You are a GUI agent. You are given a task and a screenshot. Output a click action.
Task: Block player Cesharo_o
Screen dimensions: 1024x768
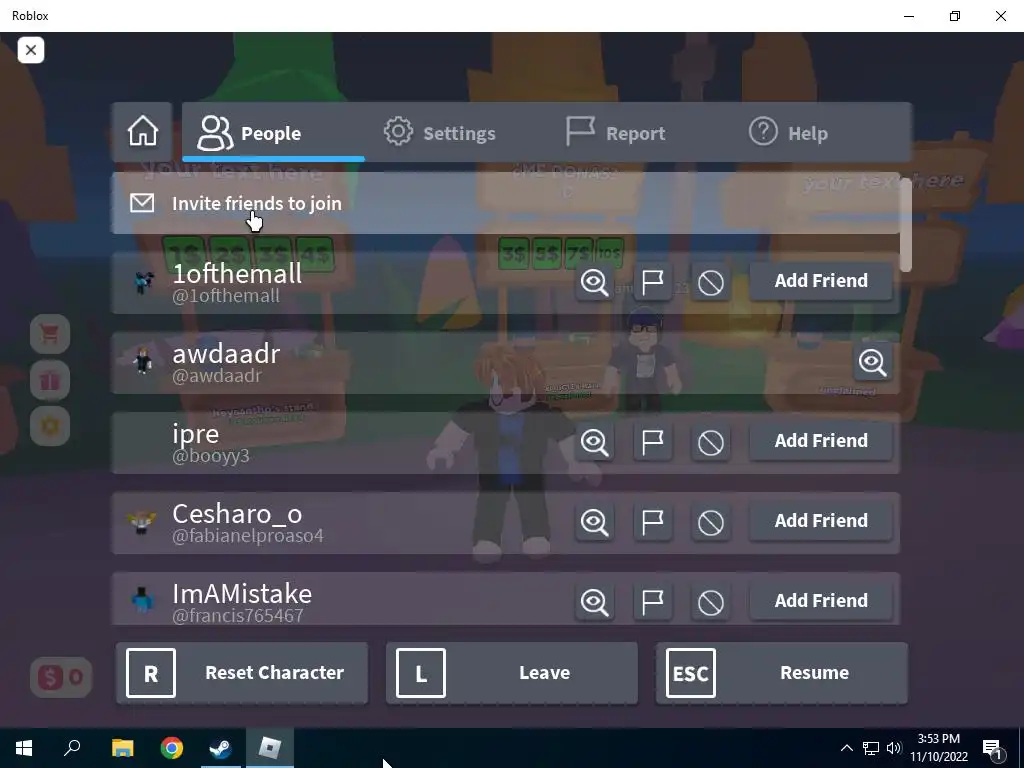(x=711, y=522)
